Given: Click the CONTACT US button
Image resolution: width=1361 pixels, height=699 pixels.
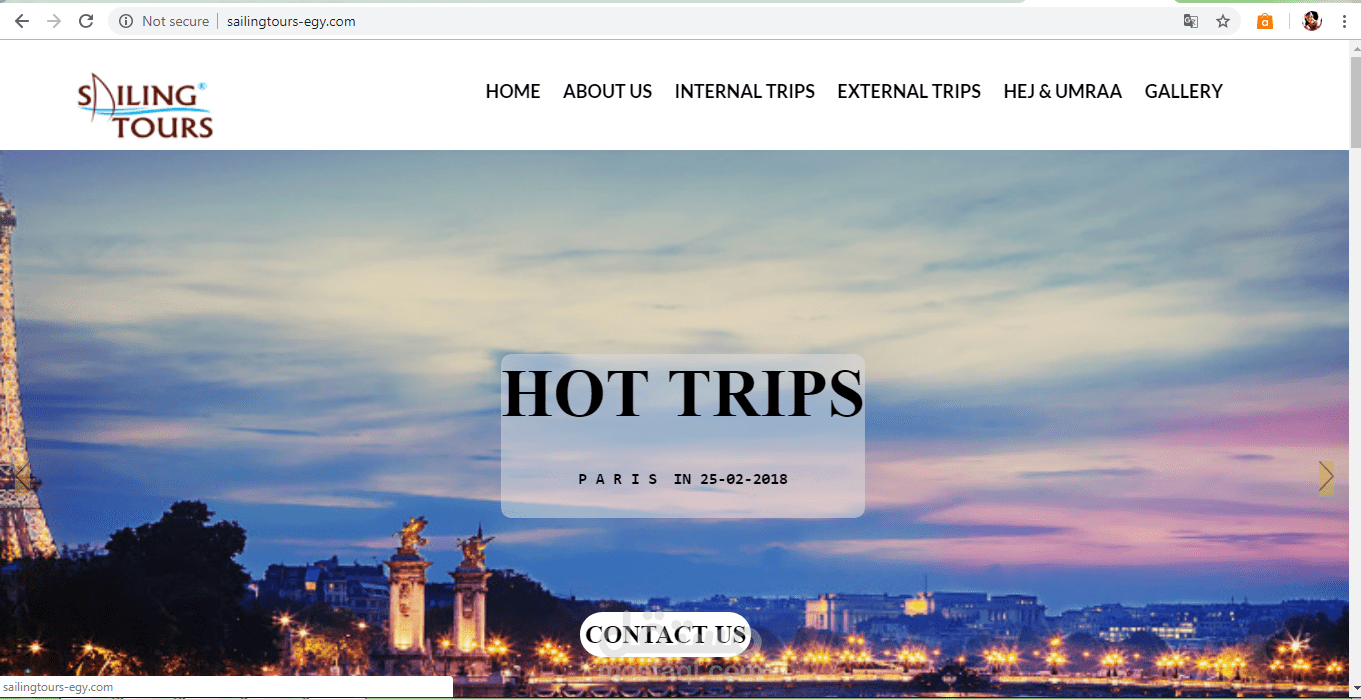Looking at the screenshot, I should click(665, 634).
